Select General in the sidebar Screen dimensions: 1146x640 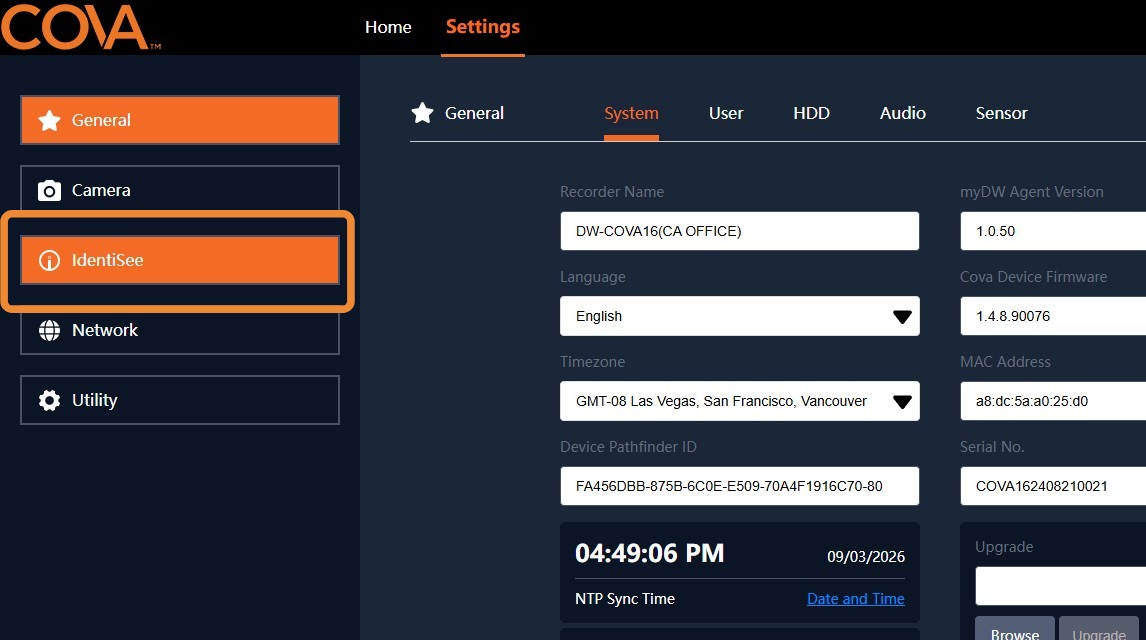click(x=180, y=120)
